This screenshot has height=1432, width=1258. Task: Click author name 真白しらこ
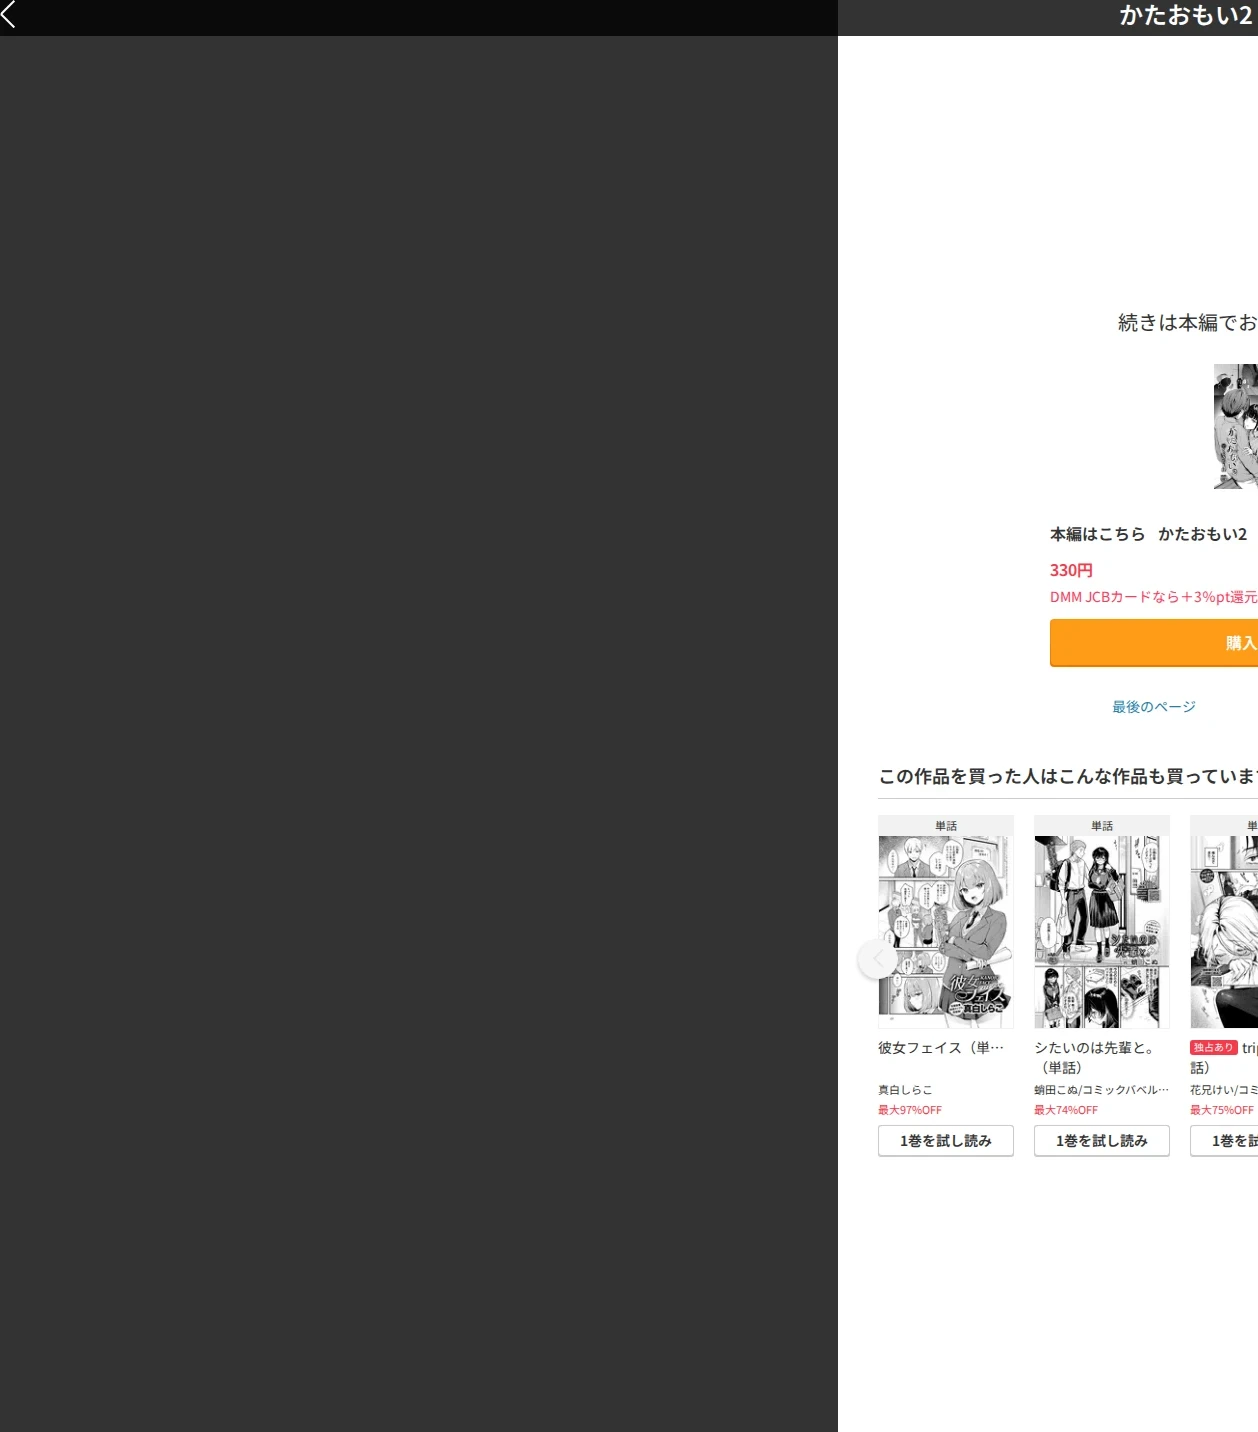[905, 1089]
